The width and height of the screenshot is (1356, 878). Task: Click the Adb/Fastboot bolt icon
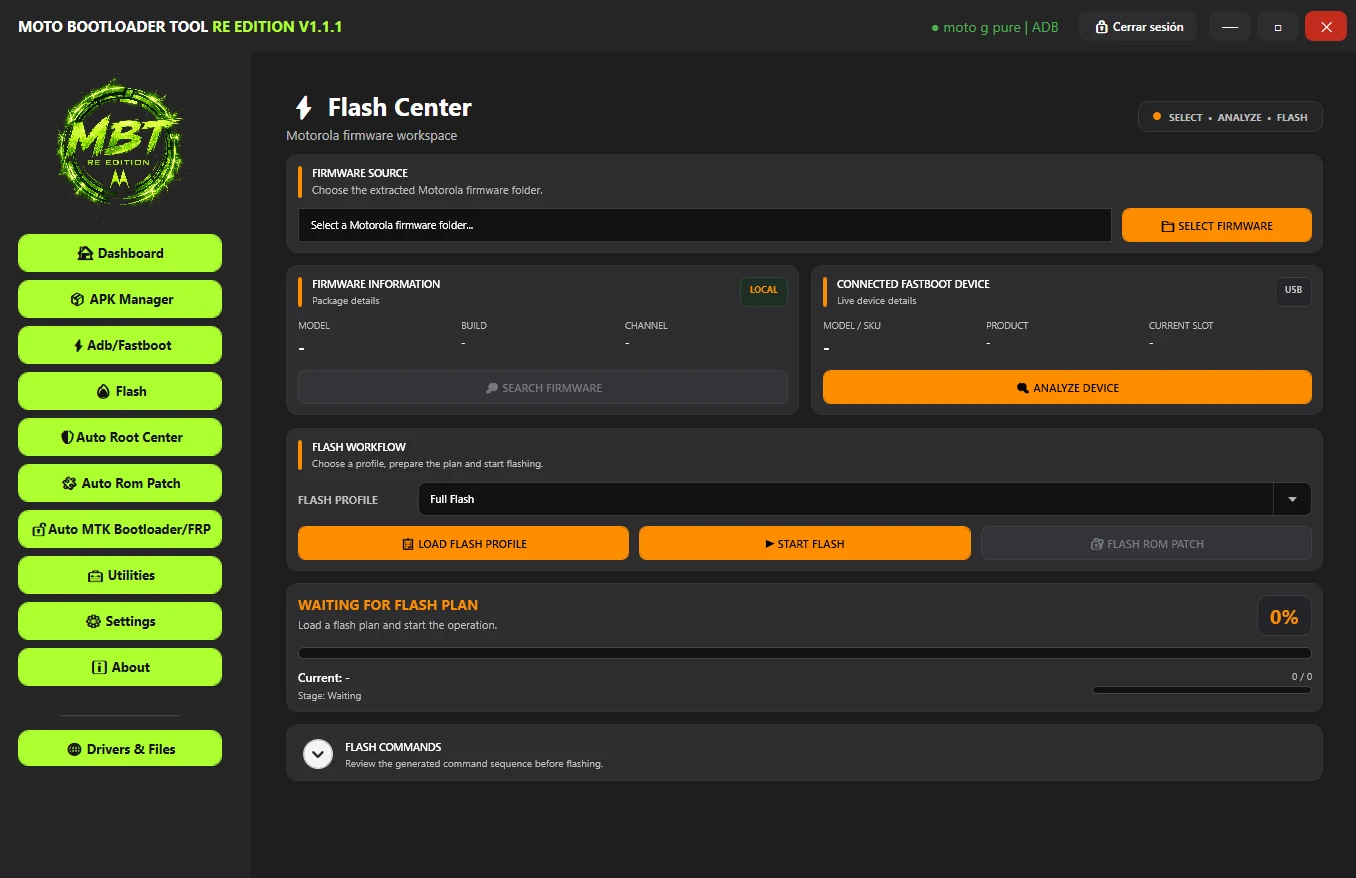pyautogui.click(x=79, y=345)
